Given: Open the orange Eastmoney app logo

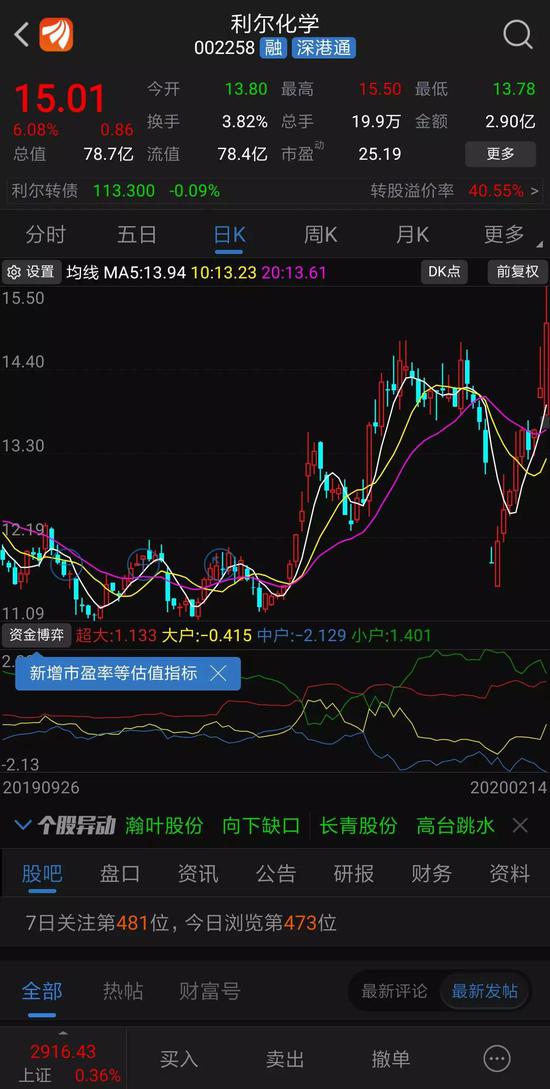Looking at the screenshot, I should pos(56,34).
